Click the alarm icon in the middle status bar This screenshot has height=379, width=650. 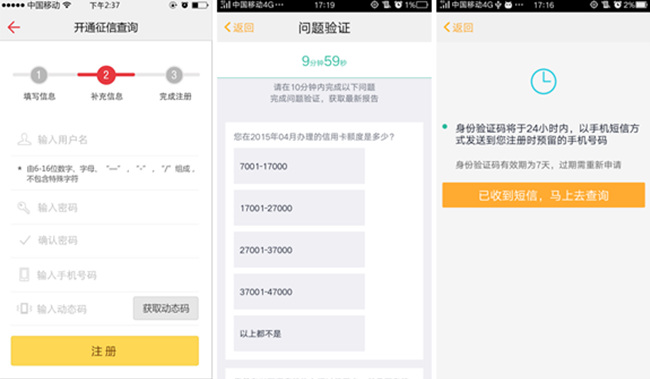coord(398,5)
